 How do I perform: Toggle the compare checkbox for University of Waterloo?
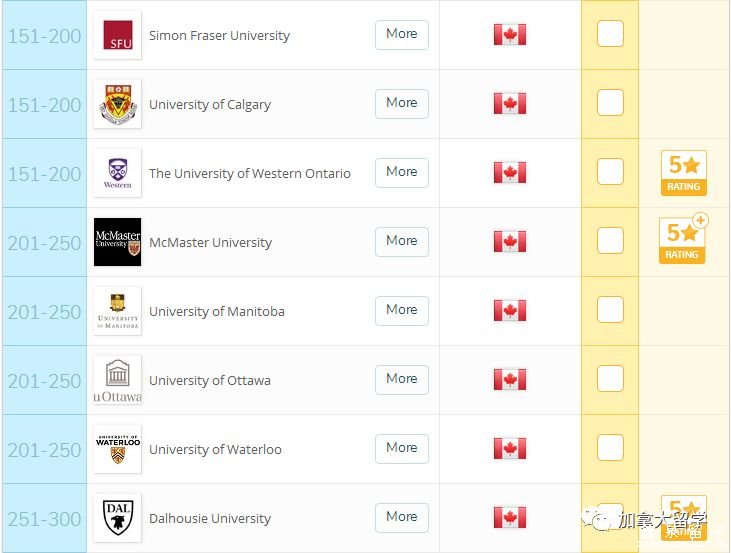point(610,448)
